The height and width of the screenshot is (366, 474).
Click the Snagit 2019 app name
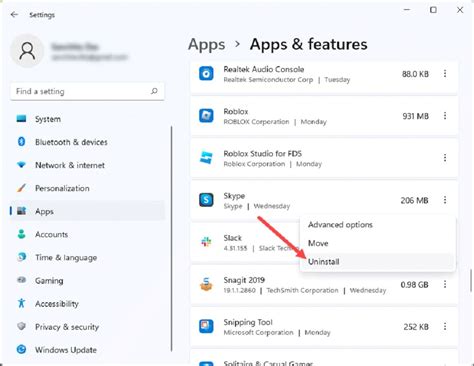click(244, 280)
